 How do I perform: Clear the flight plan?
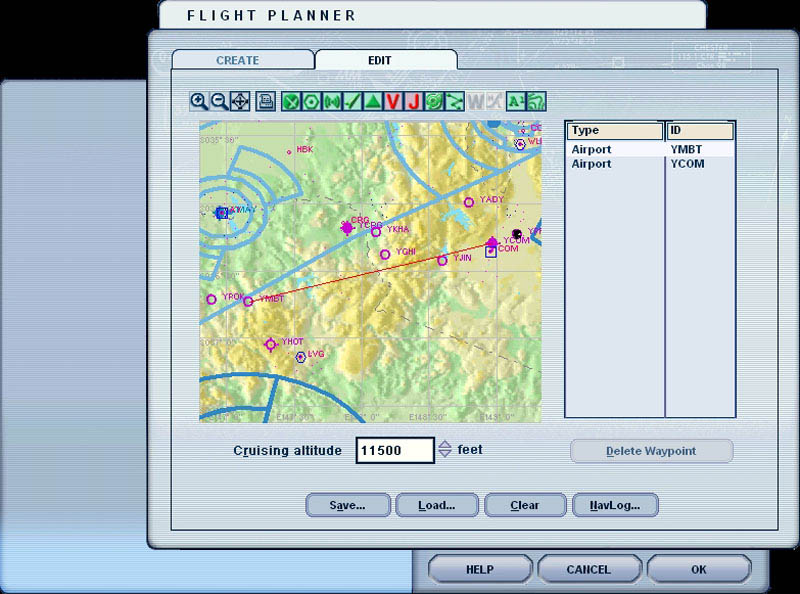(525, 505)
